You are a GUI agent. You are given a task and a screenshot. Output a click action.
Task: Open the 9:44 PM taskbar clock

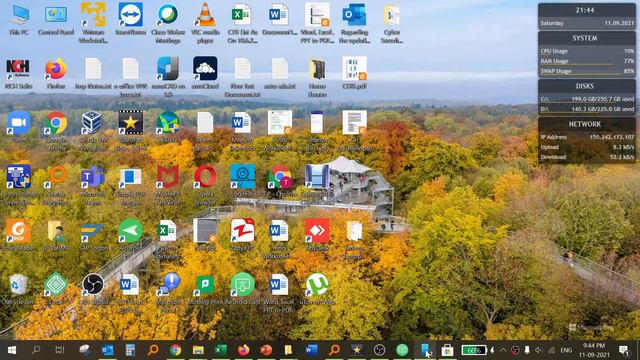click(x=594, y=350)
